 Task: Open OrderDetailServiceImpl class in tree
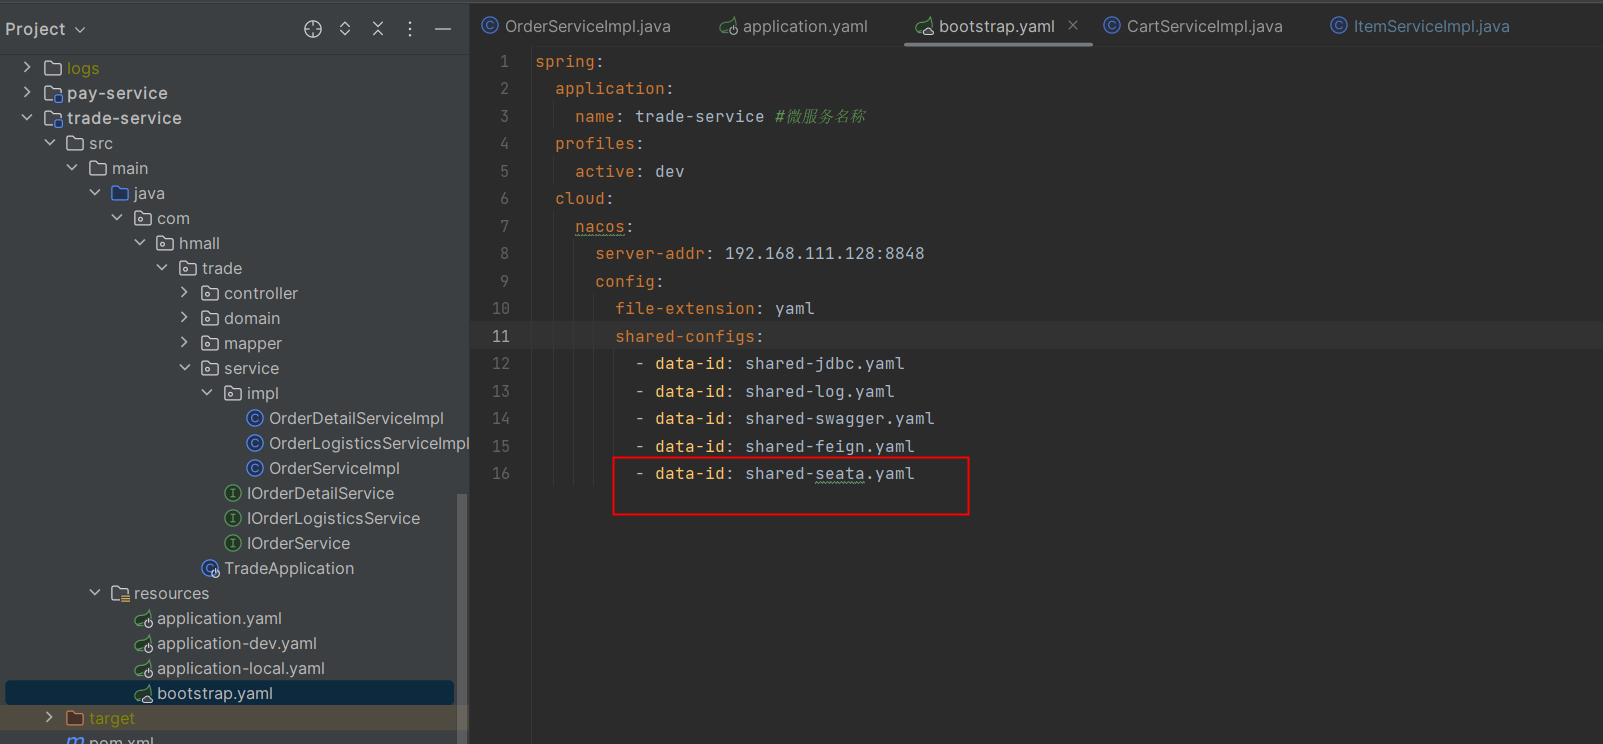pyautogui.click(x=355, y=418)
